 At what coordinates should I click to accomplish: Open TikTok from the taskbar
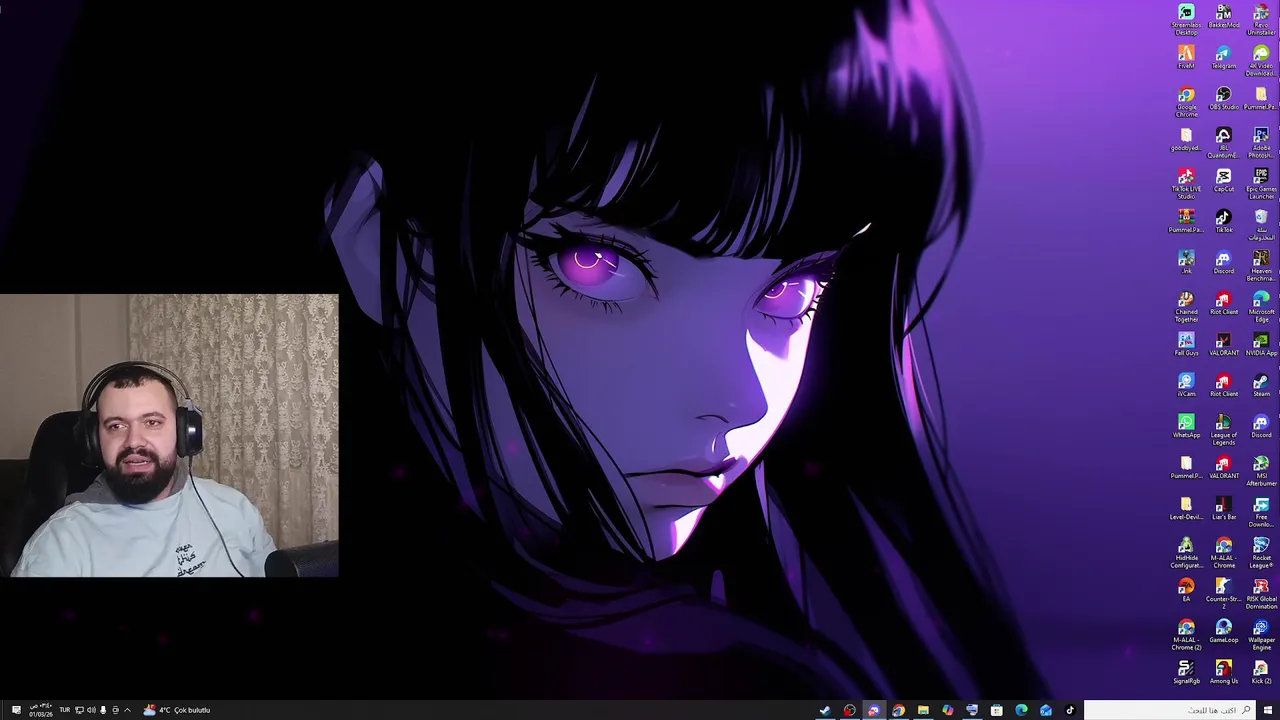click(x=1070, y=710)
